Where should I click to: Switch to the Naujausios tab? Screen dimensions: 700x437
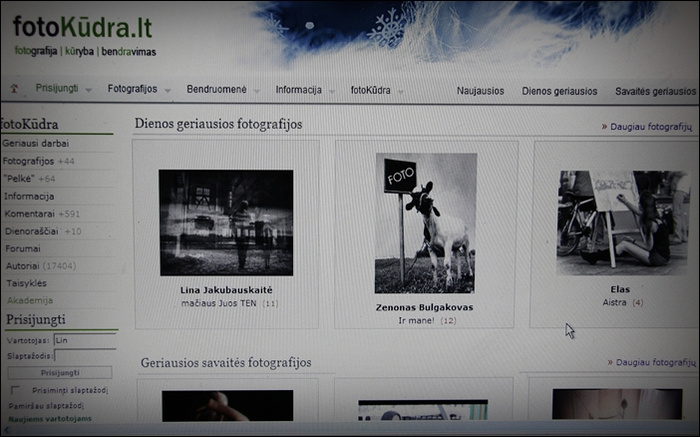(480, 91)
